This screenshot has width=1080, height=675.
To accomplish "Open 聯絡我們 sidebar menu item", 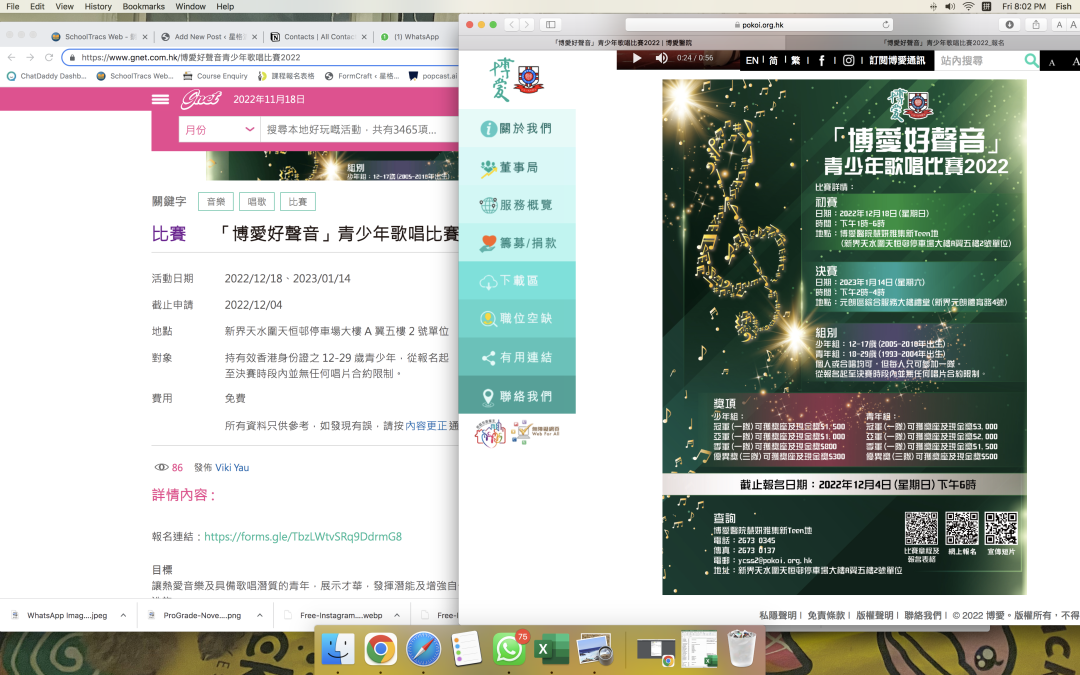I will pyautogui.click(x=517, y=396).
